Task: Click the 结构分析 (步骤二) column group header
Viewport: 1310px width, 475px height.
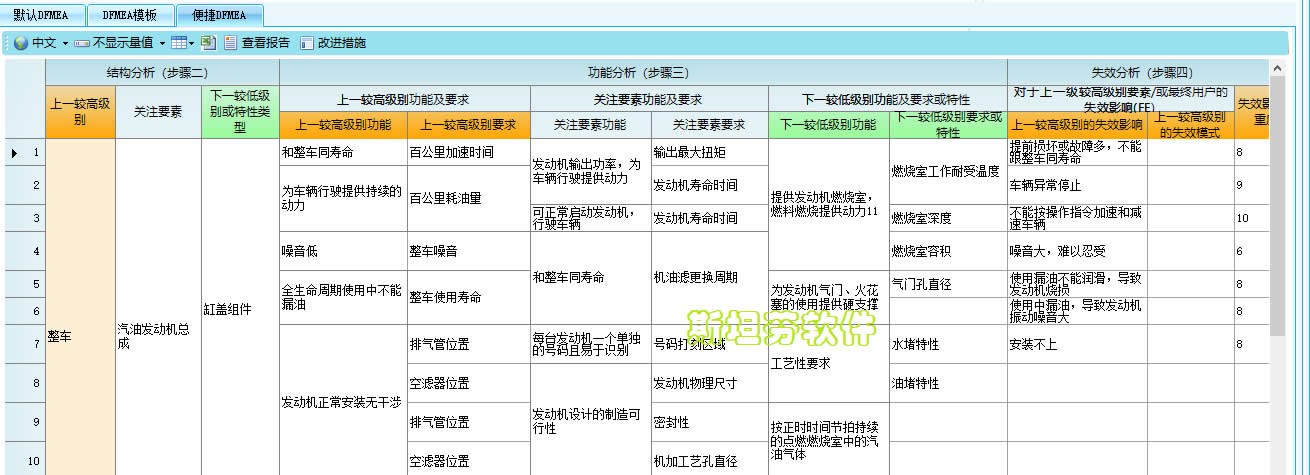Action: point(162,72)
